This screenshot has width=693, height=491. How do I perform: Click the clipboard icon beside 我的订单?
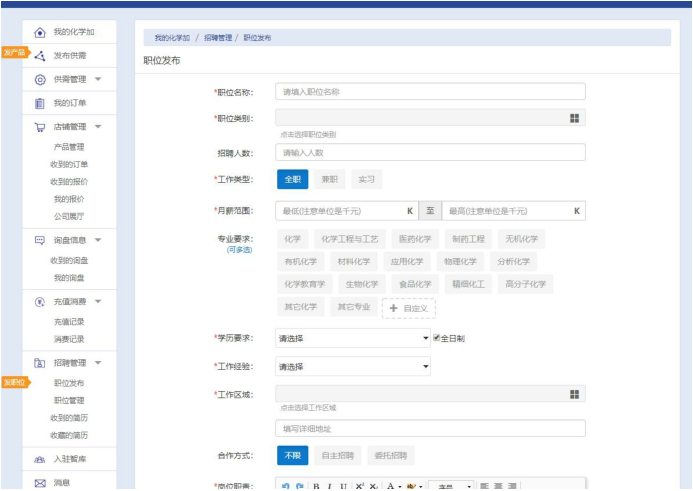click(40, 103)
